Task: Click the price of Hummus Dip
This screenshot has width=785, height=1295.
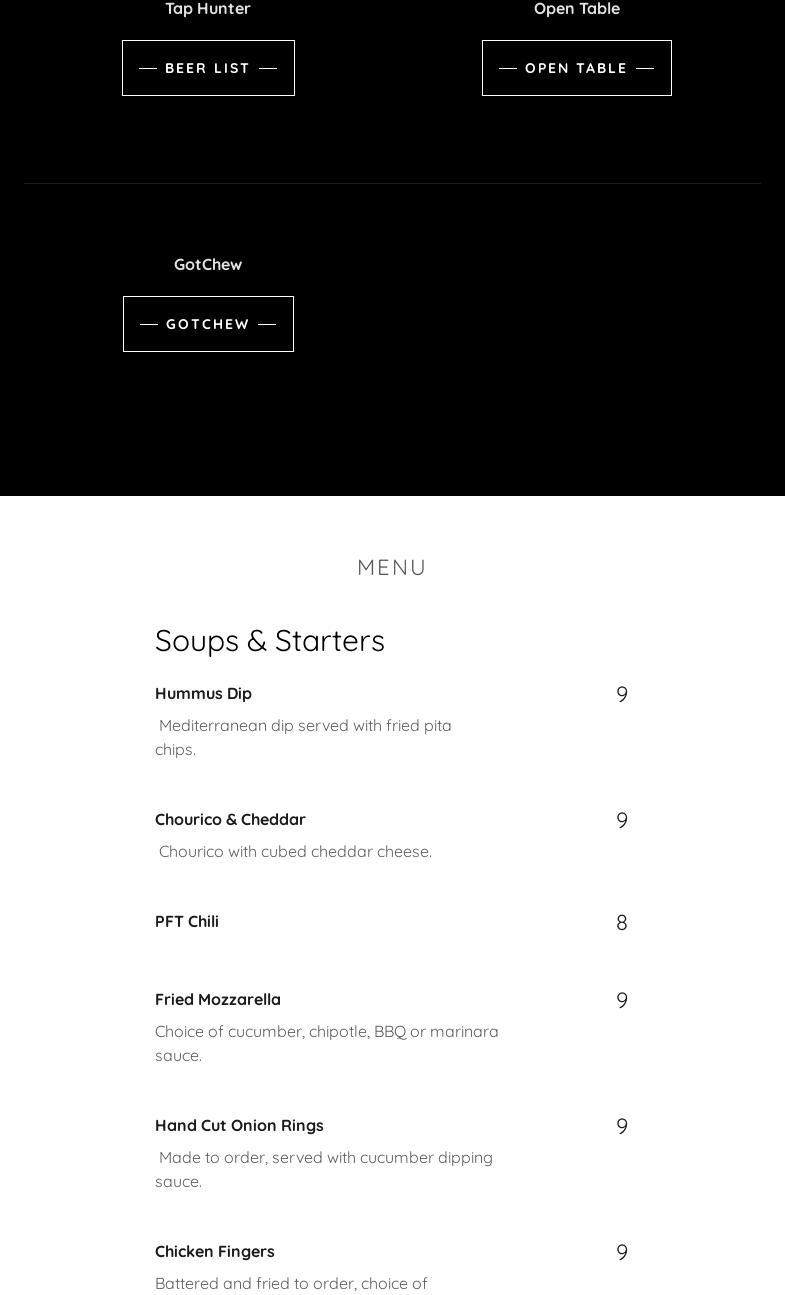Action: (622, 695)
